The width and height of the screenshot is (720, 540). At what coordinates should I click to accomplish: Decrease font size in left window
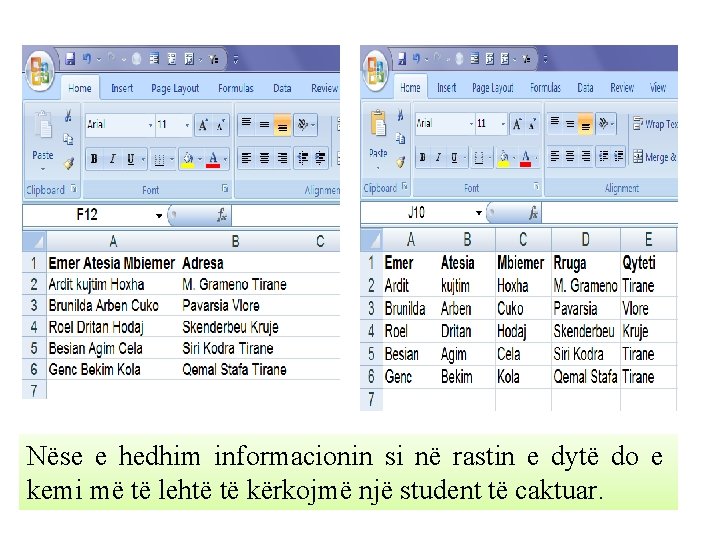pos(220,125)
